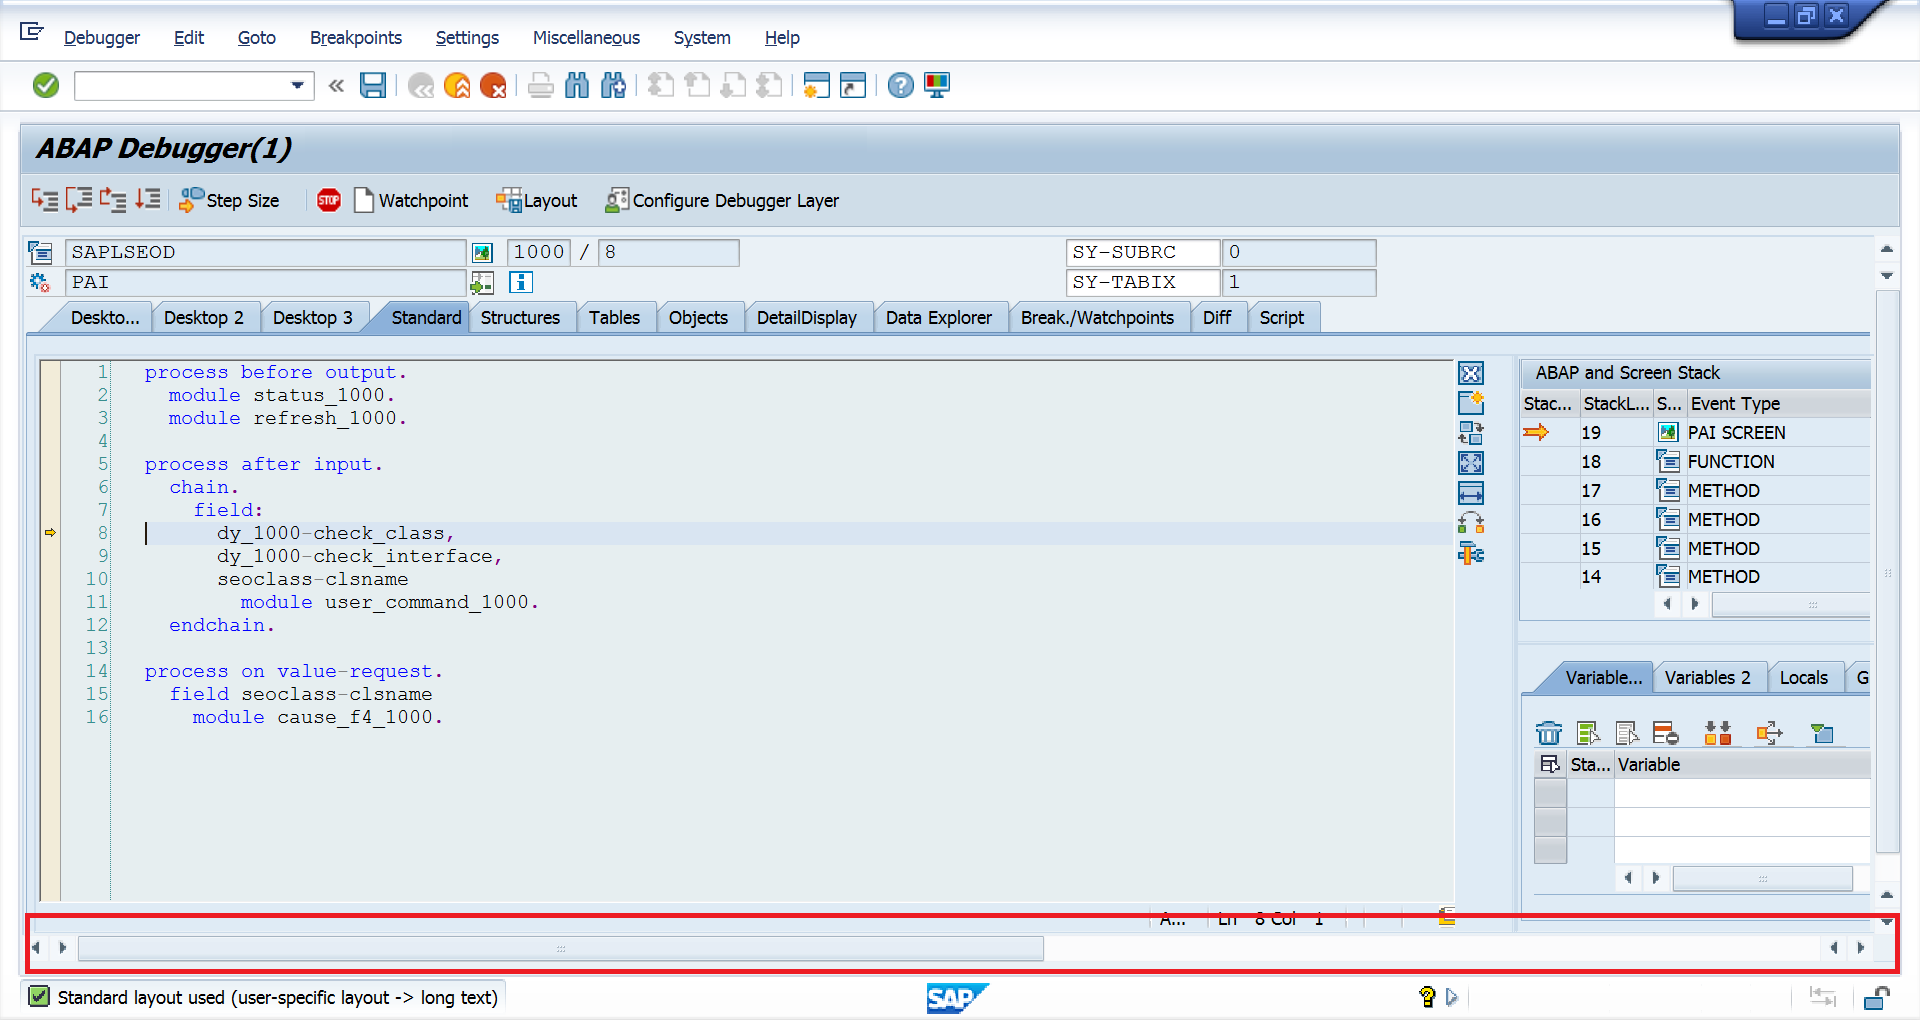The image size is (1920, 1020).
Task: Click the Step Into debugger icon
Action: click(x=45, y=200)
